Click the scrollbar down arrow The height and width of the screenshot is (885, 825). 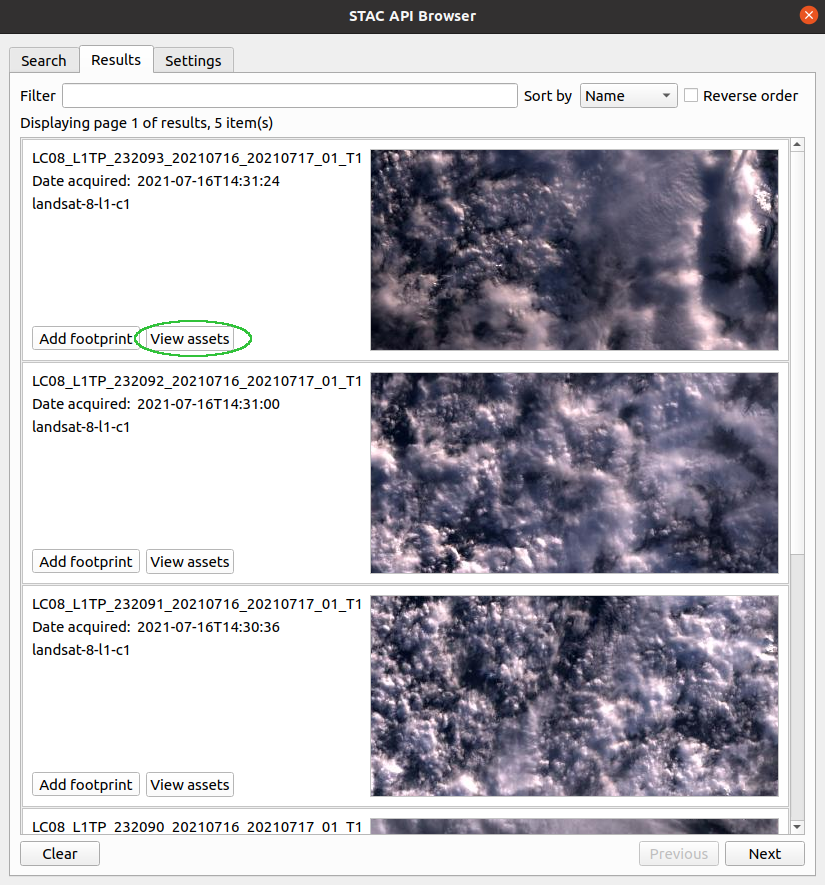pyautogui.click(x=797, y=826)
